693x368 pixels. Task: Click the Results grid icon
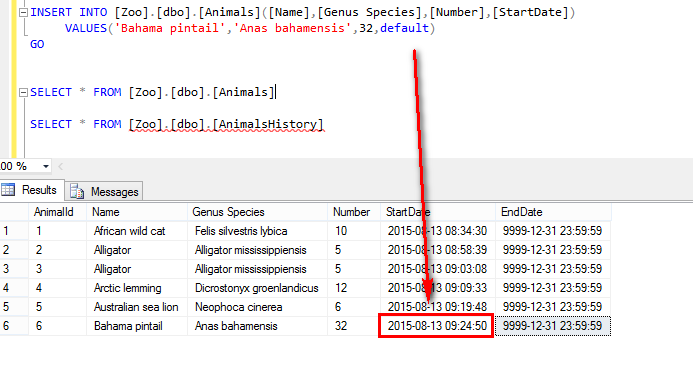click(8, 190)
